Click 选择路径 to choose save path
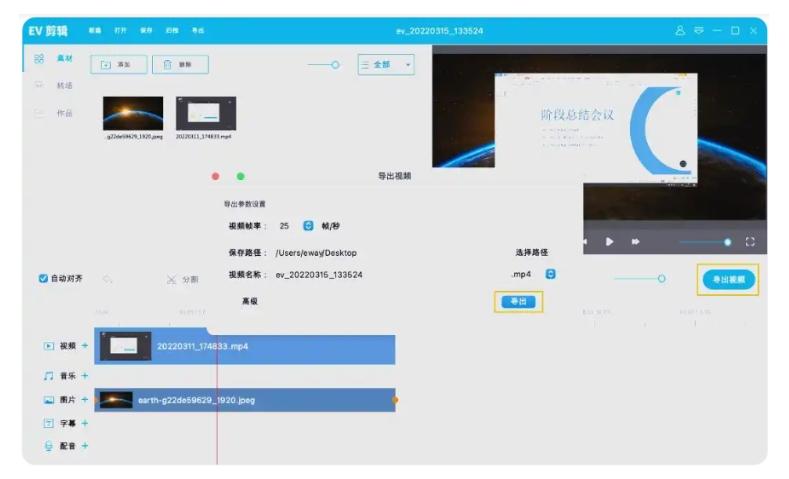This screenshot has width=789, height=479. (531, 252)
